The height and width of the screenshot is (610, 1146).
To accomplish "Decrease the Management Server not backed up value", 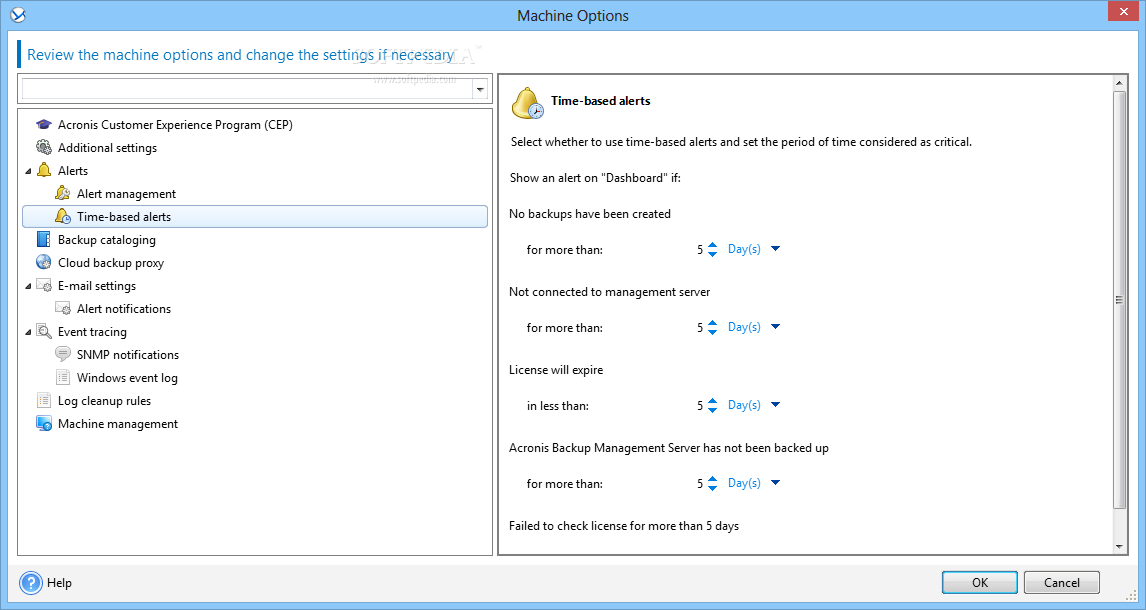I will coord(713,488).
